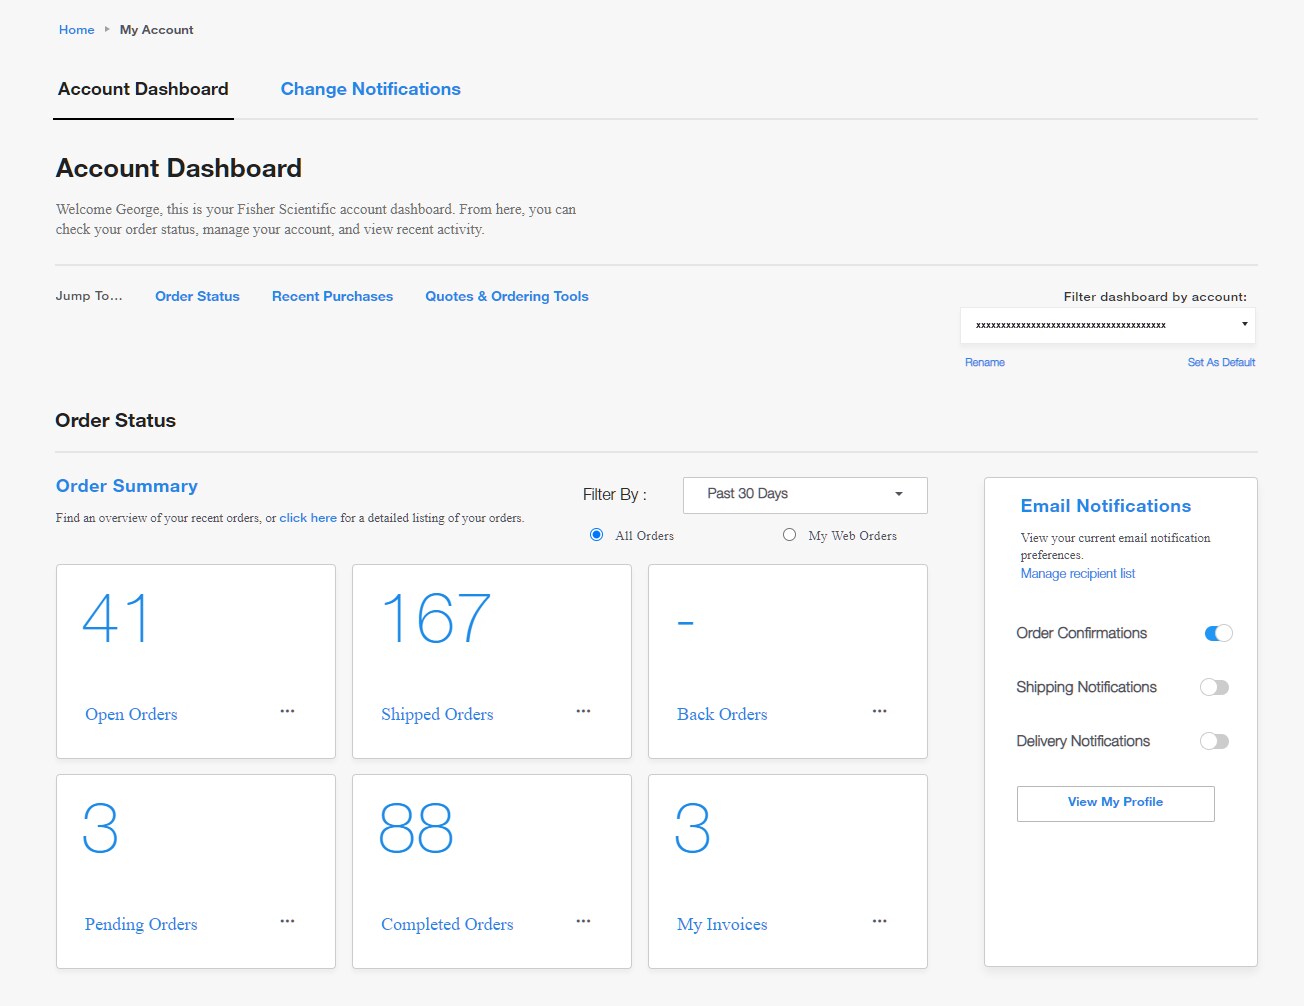Viewport: 1304px width, 1006px height.
Task: Open the Pending Orders card options menu
Action: 287,921
